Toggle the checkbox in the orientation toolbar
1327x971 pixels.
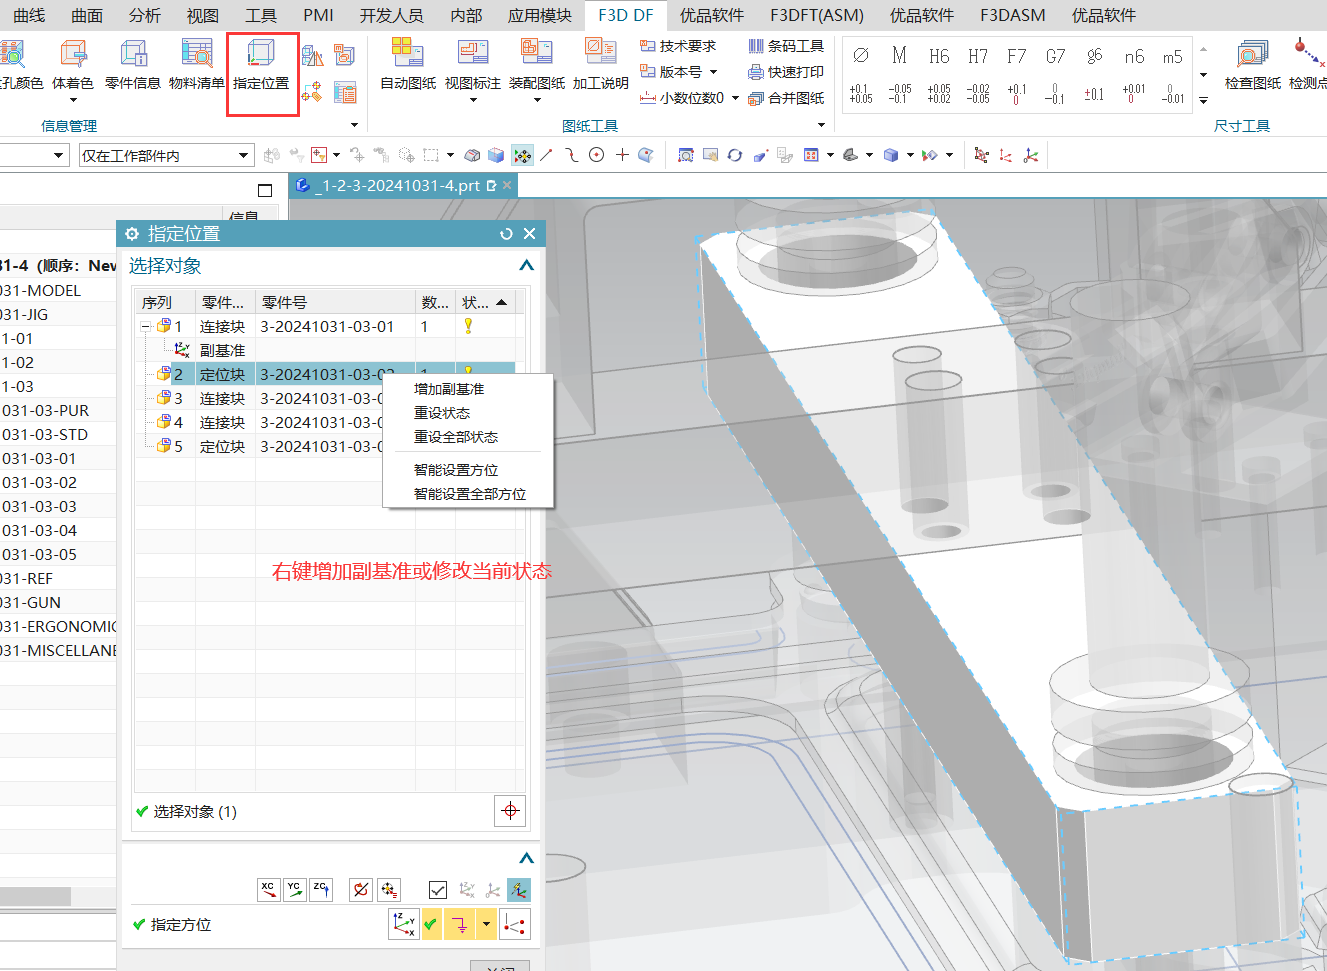tap(438, 889)
